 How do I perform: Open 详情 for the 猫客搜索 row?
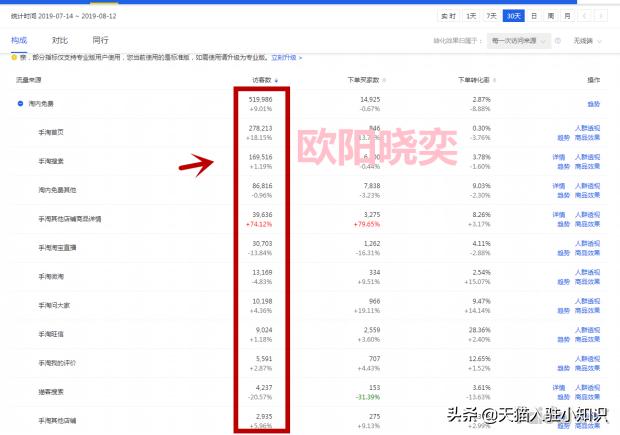559,388
